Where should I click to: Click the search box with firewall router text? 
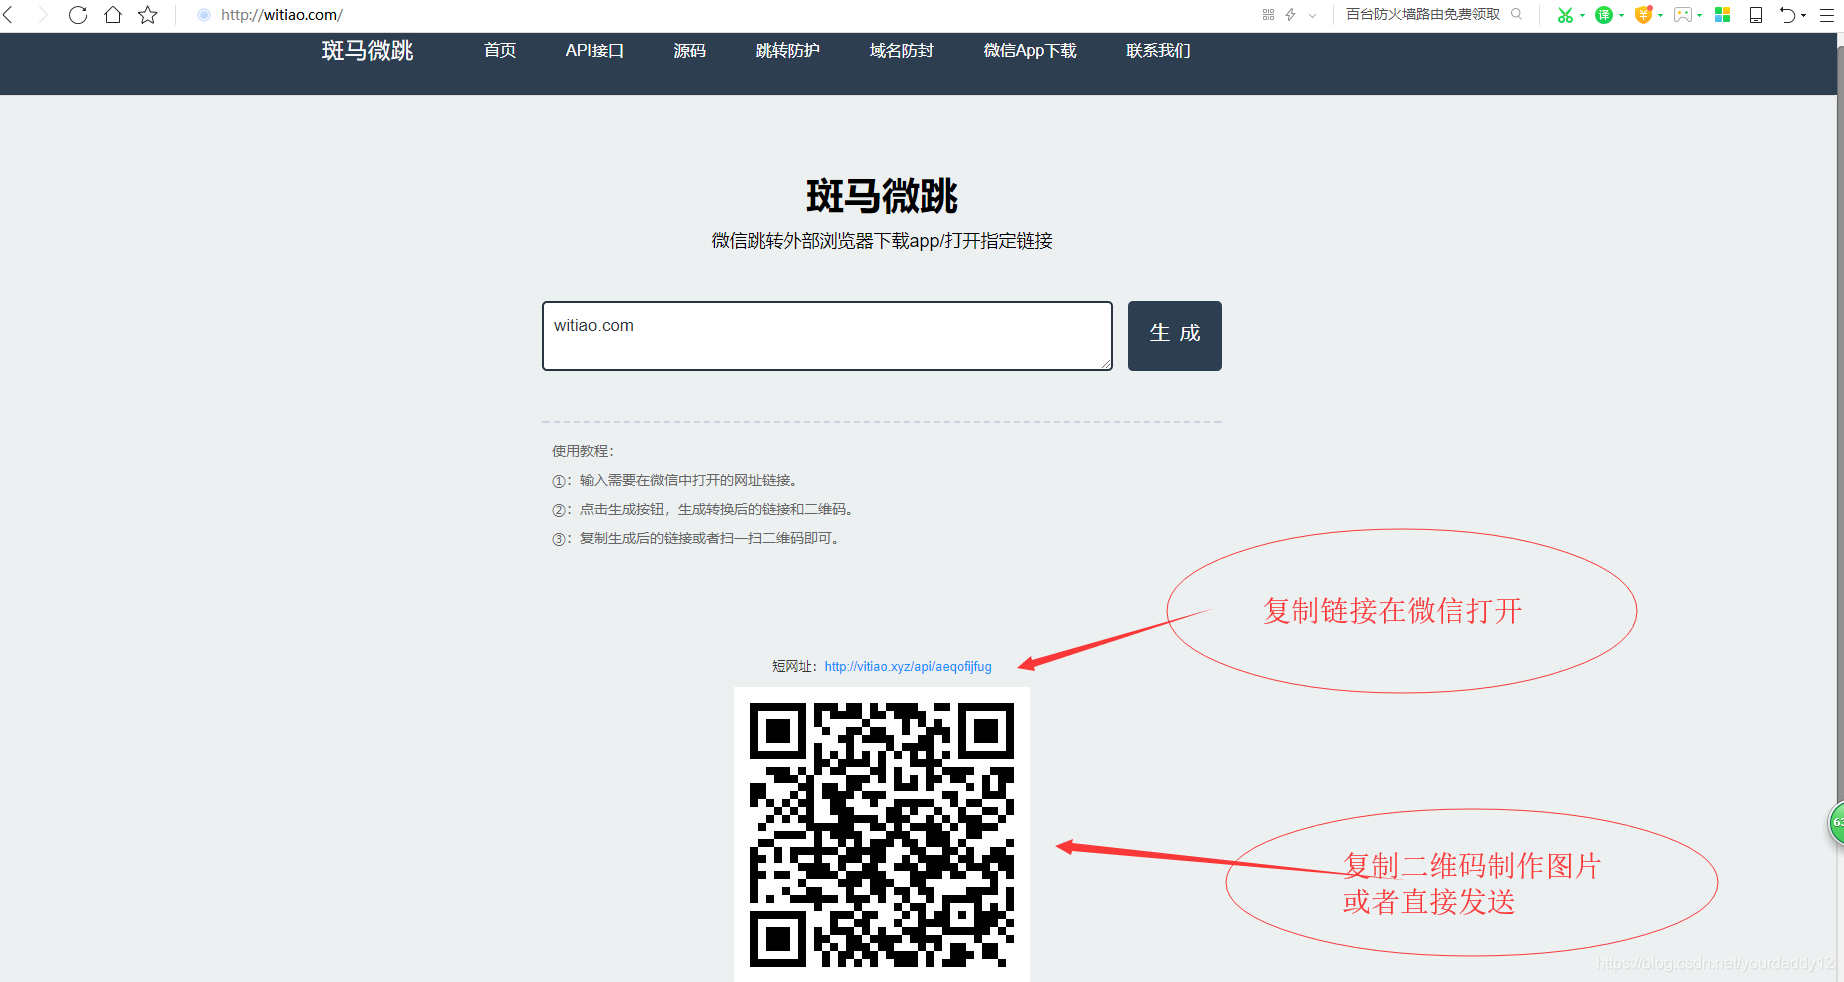point(1423,14)
